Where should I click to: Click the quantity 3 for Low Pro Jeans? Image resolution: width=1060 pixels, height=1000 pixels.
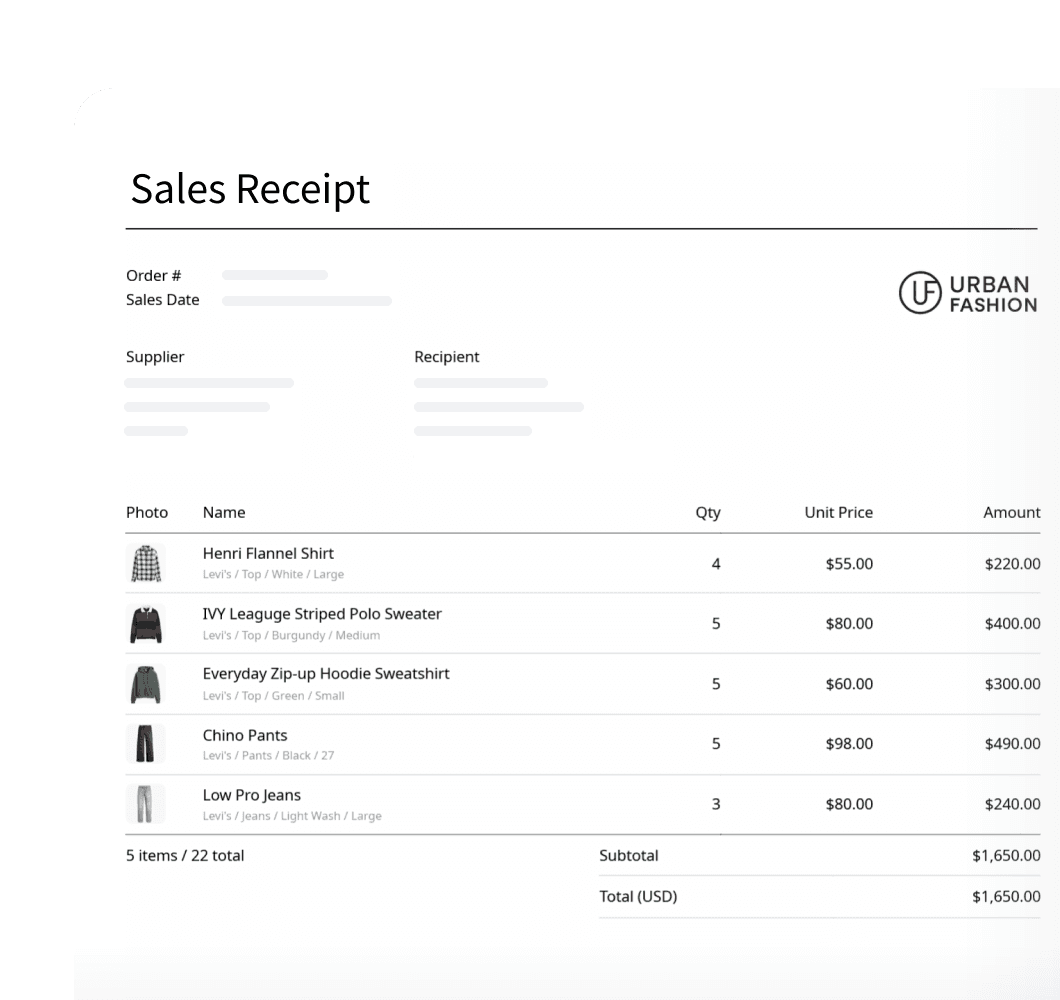coord(716,804)
